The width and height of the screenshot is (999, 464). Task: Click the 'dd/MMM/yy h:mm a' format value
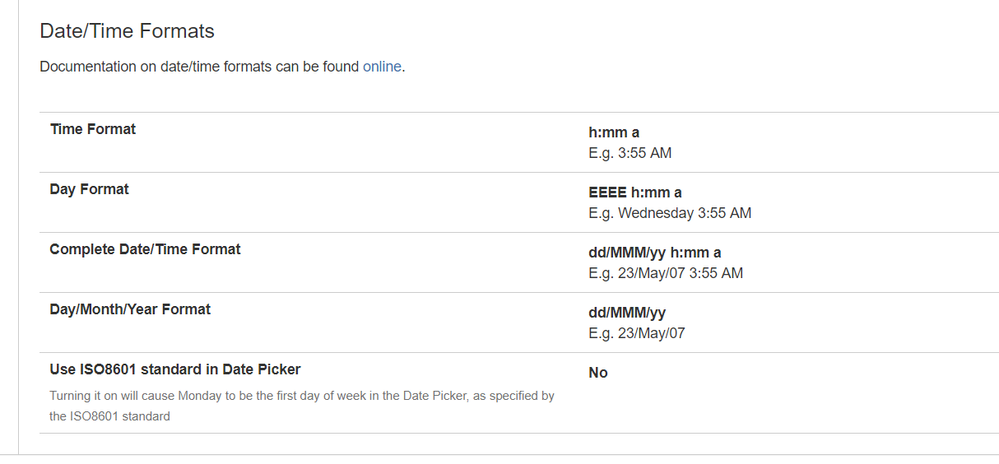[x=655, y=252]
